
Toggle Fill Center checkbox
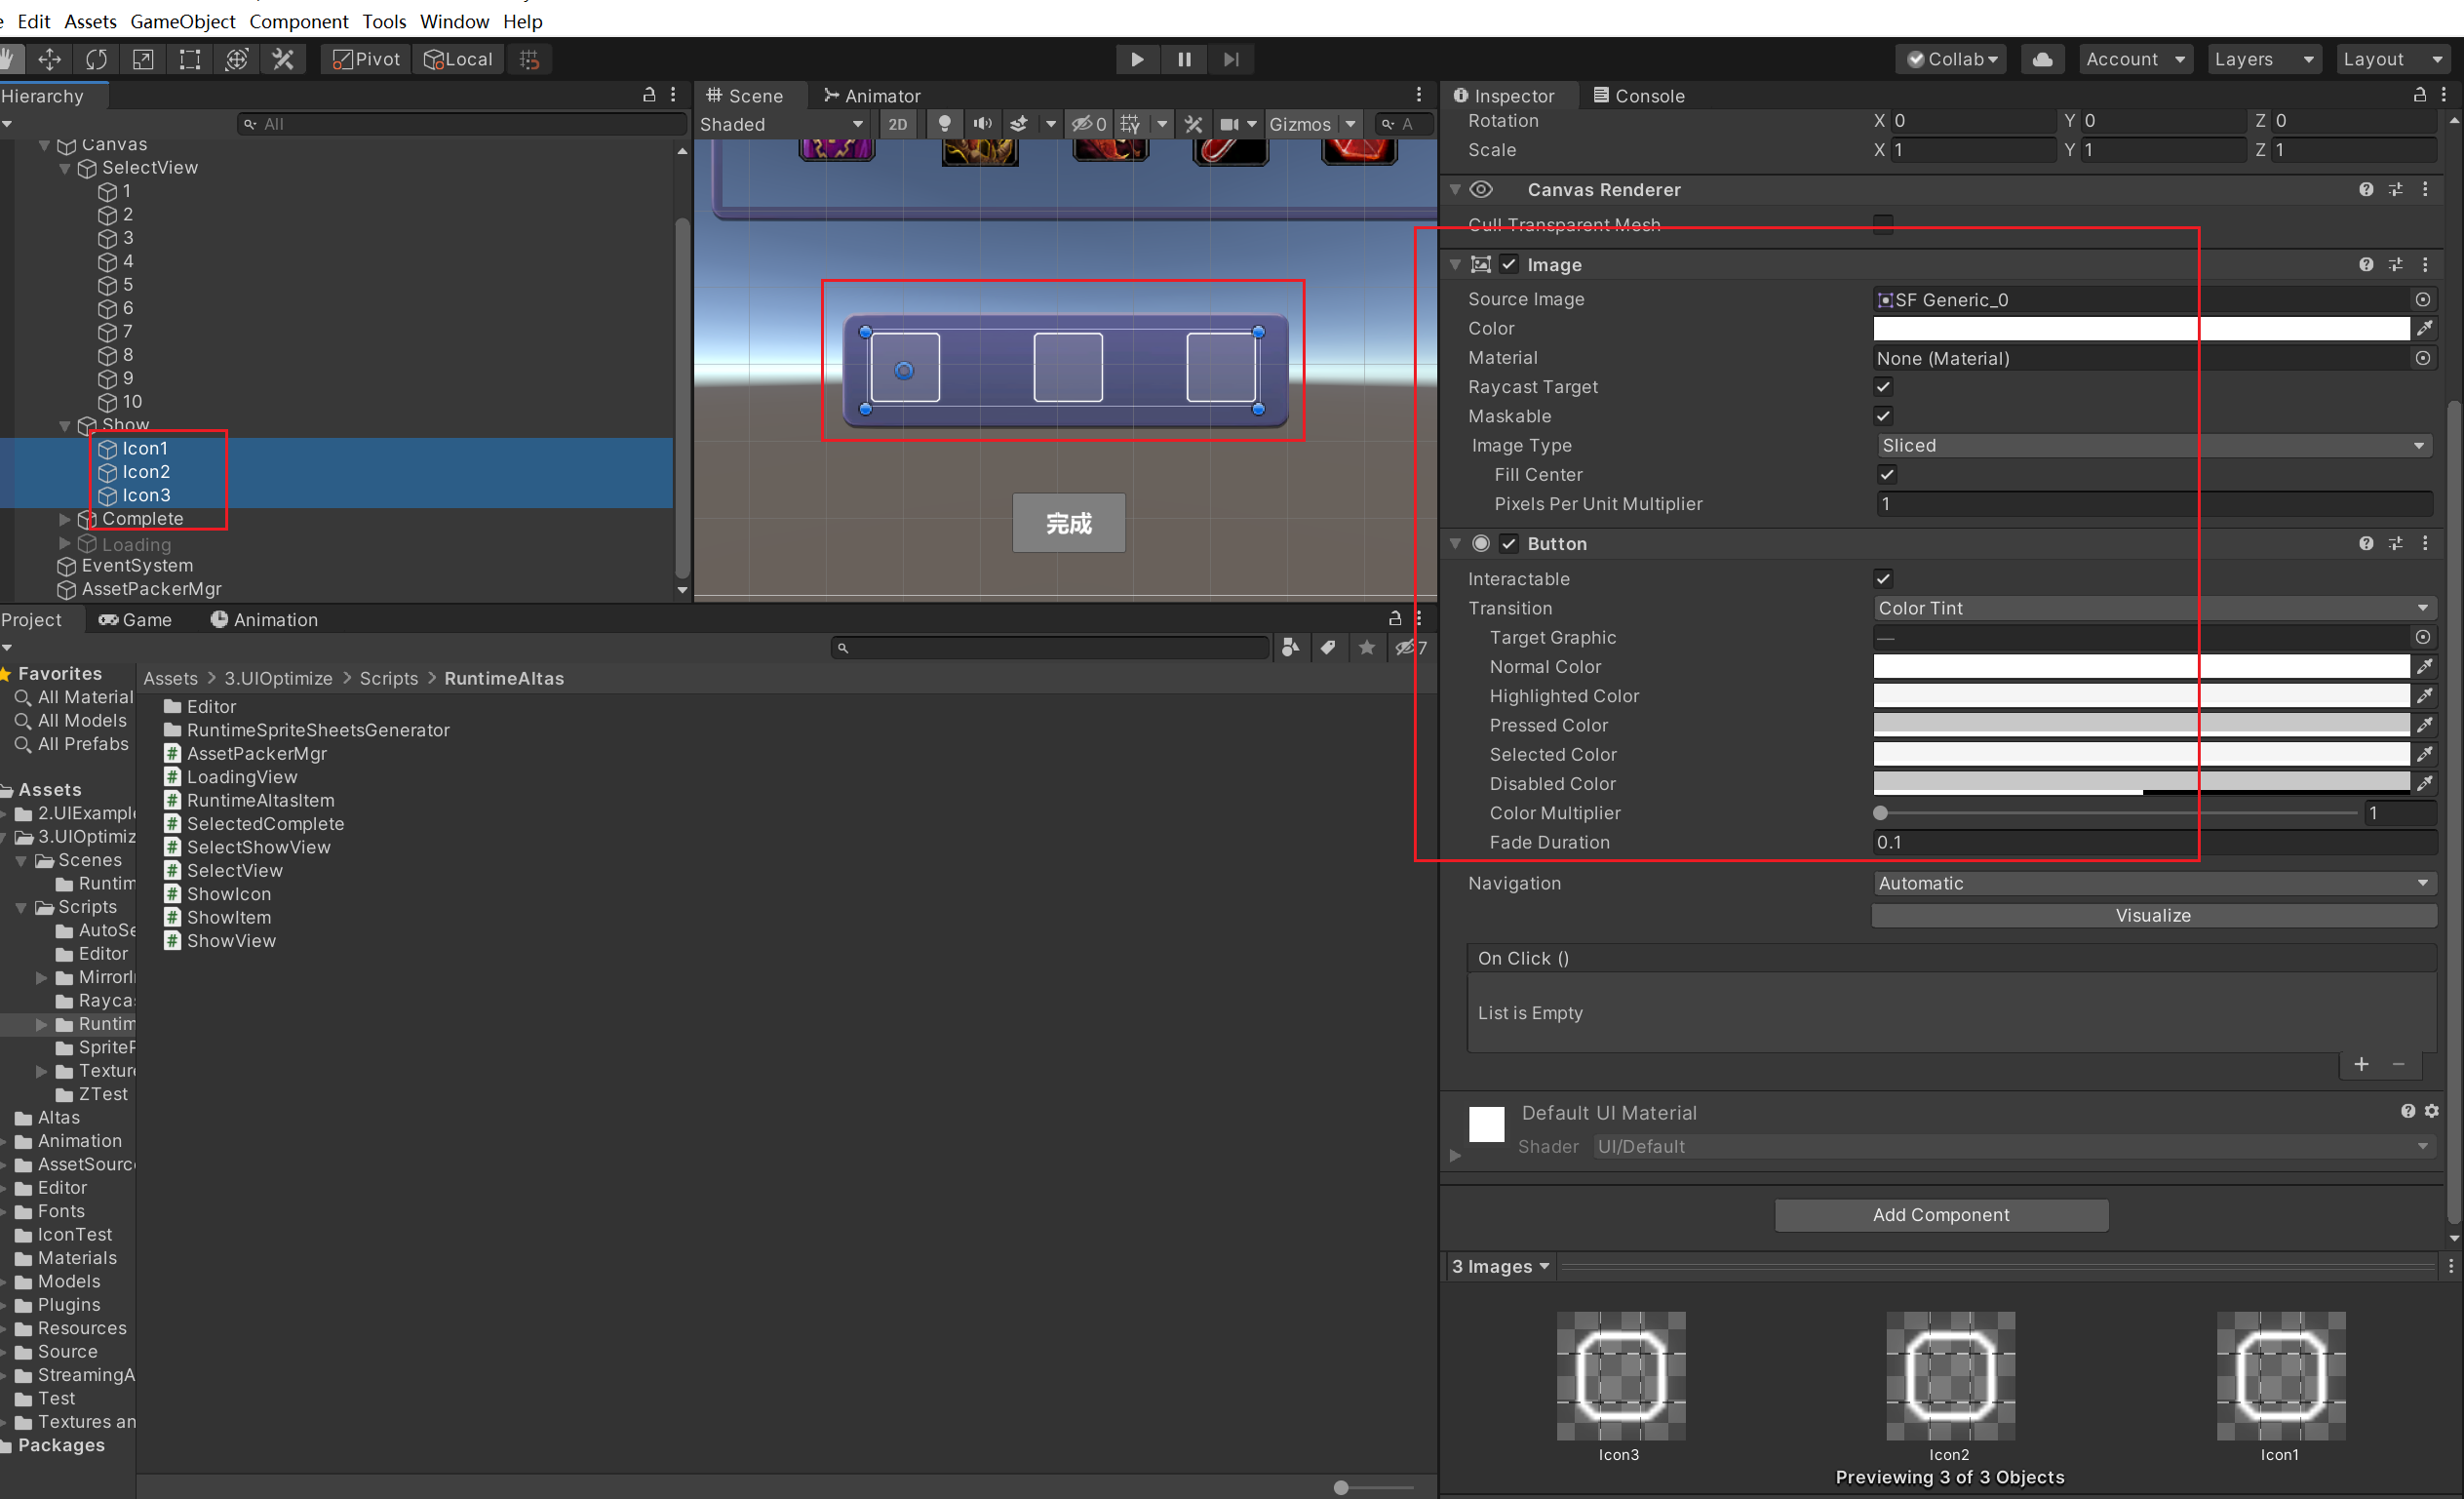point(1887,474)
